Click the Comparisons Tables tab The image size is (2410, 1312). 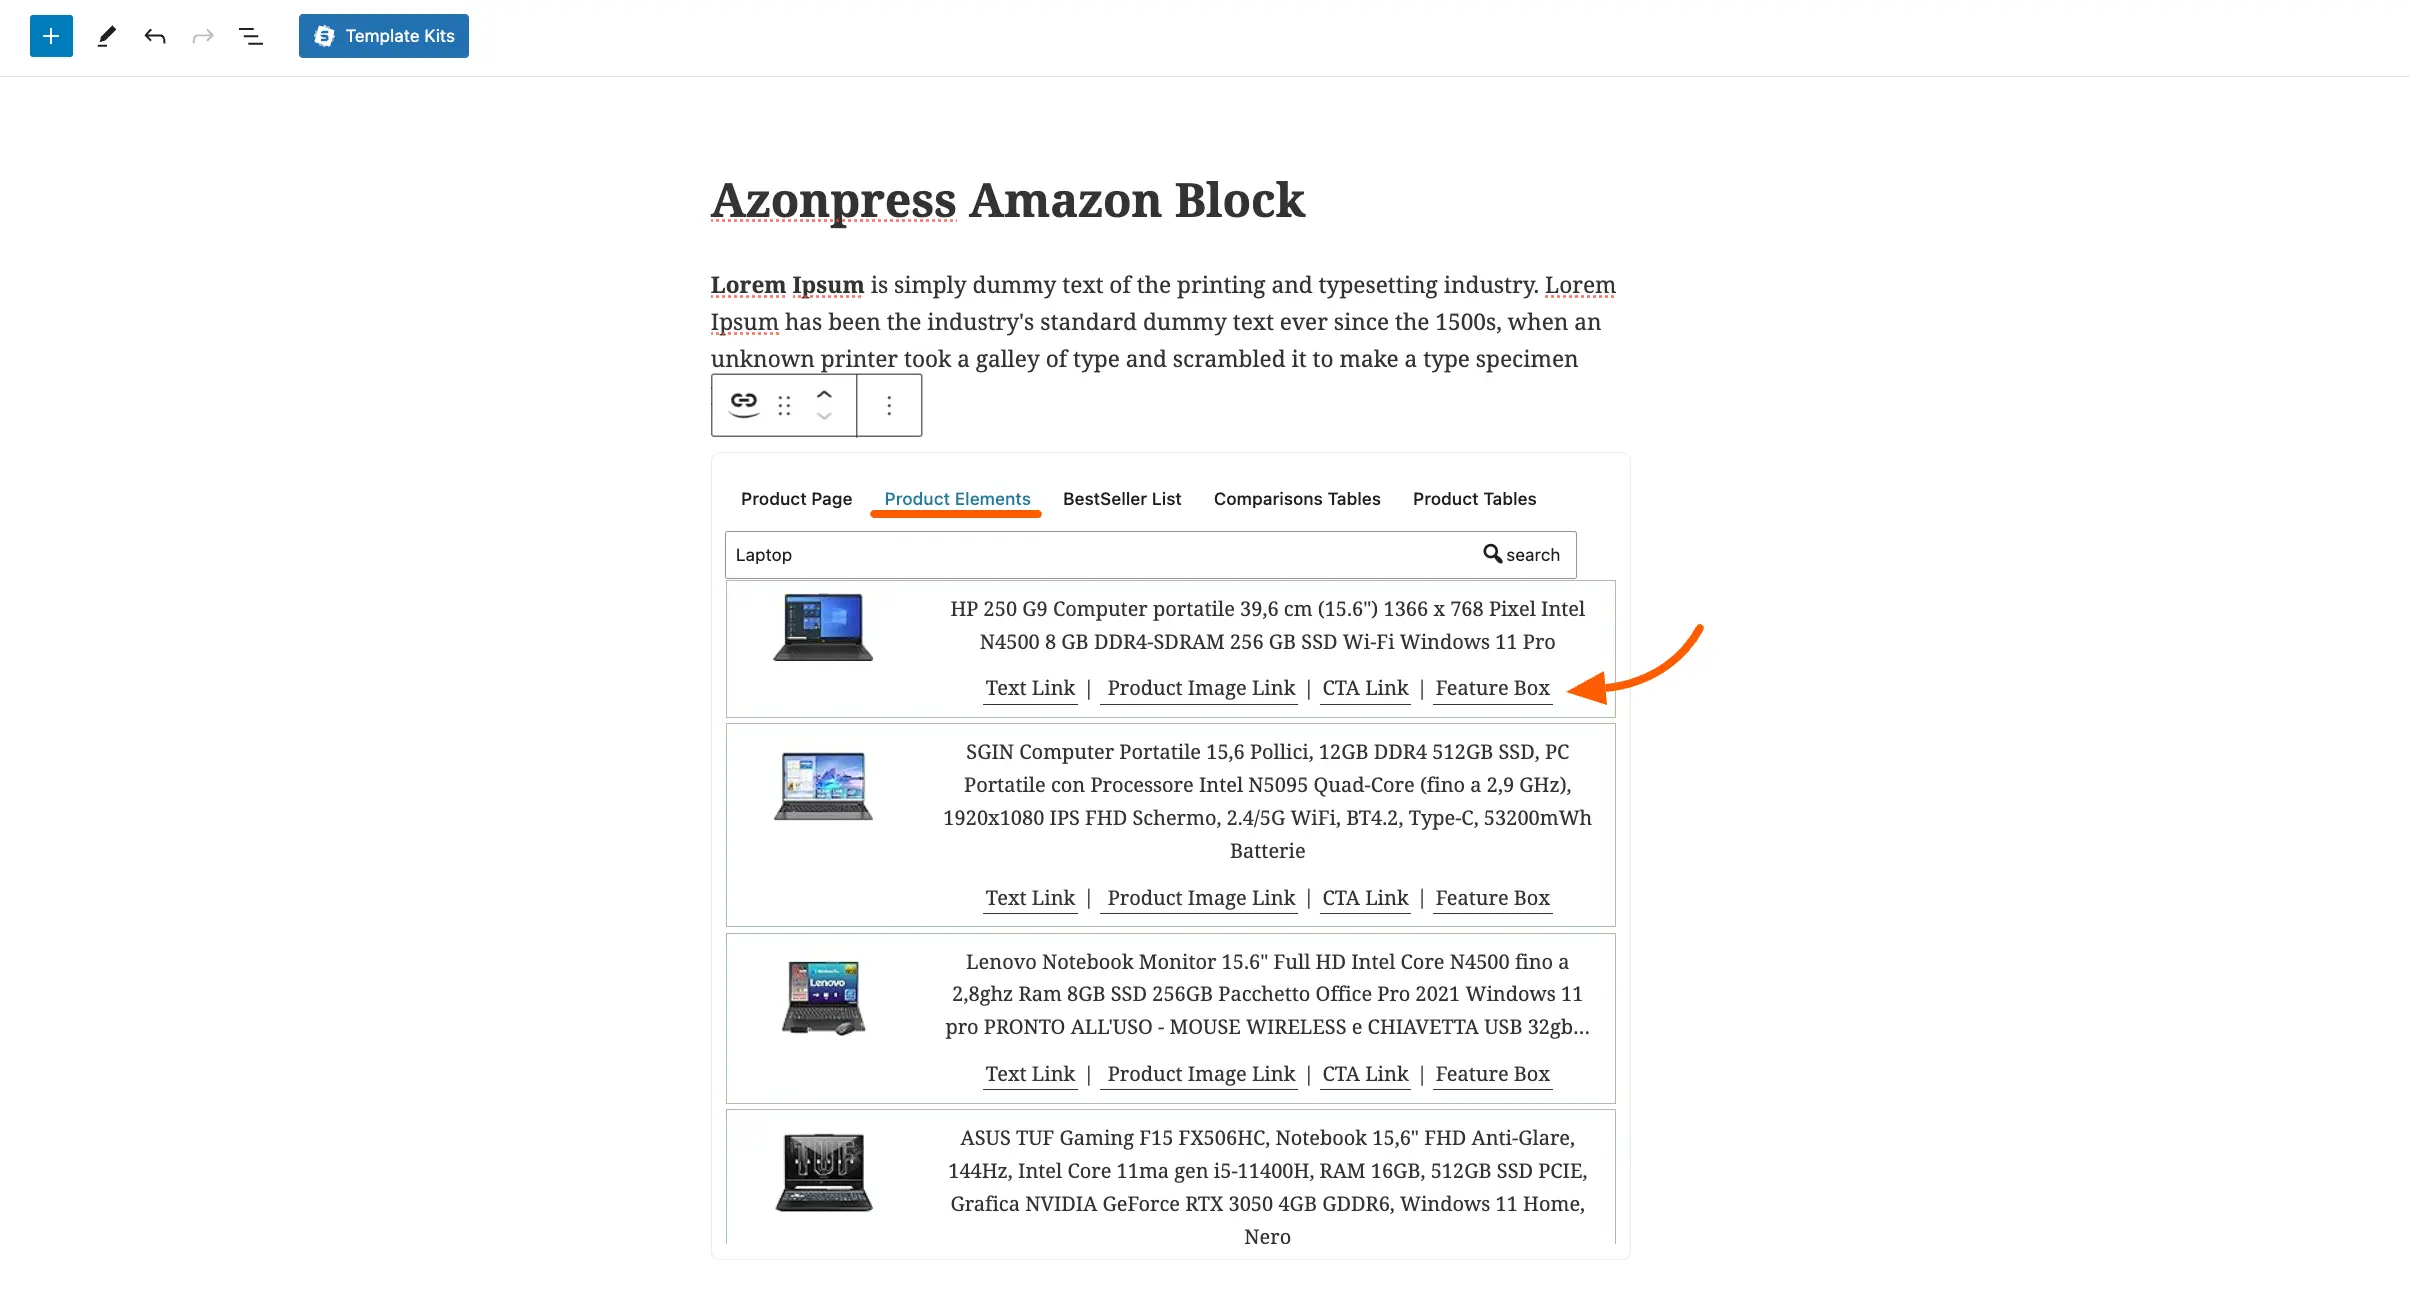[1297, 498]
